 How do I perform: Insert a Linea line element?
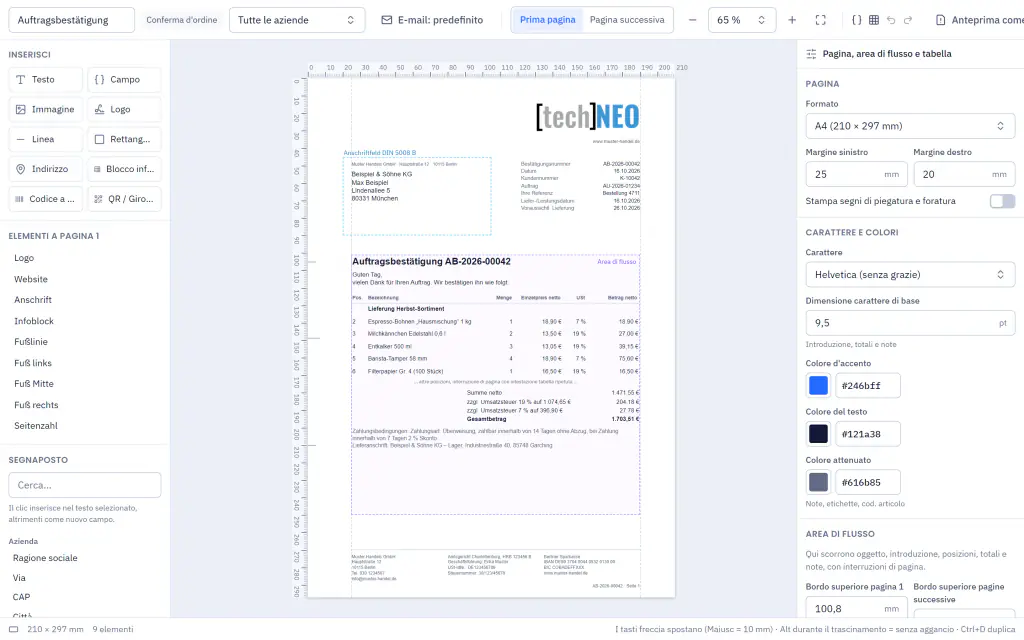(x=46, y=139)
